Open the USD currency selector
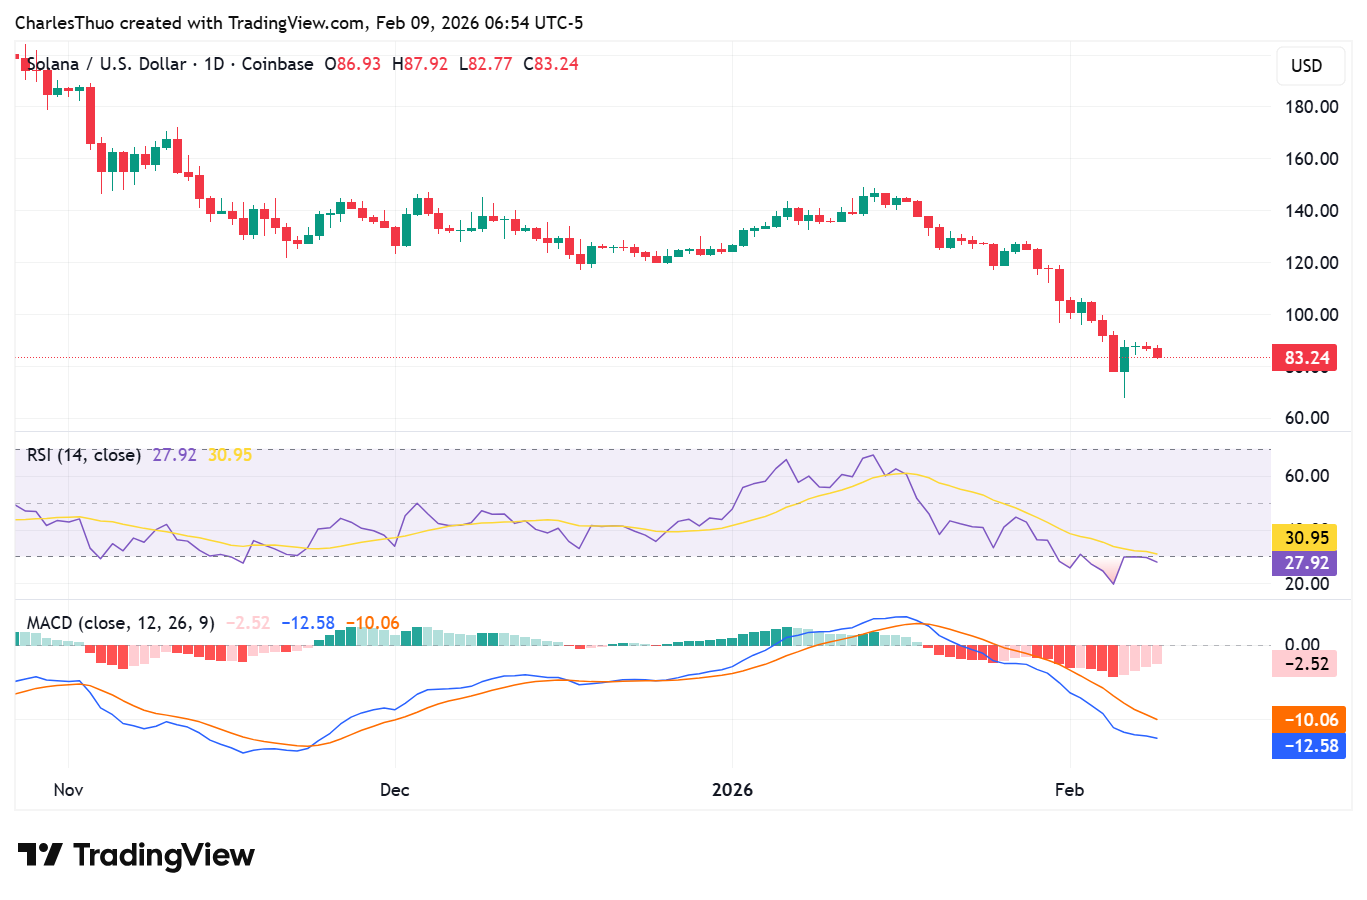Viewport: 1367px width, 900px height. 1309,66
